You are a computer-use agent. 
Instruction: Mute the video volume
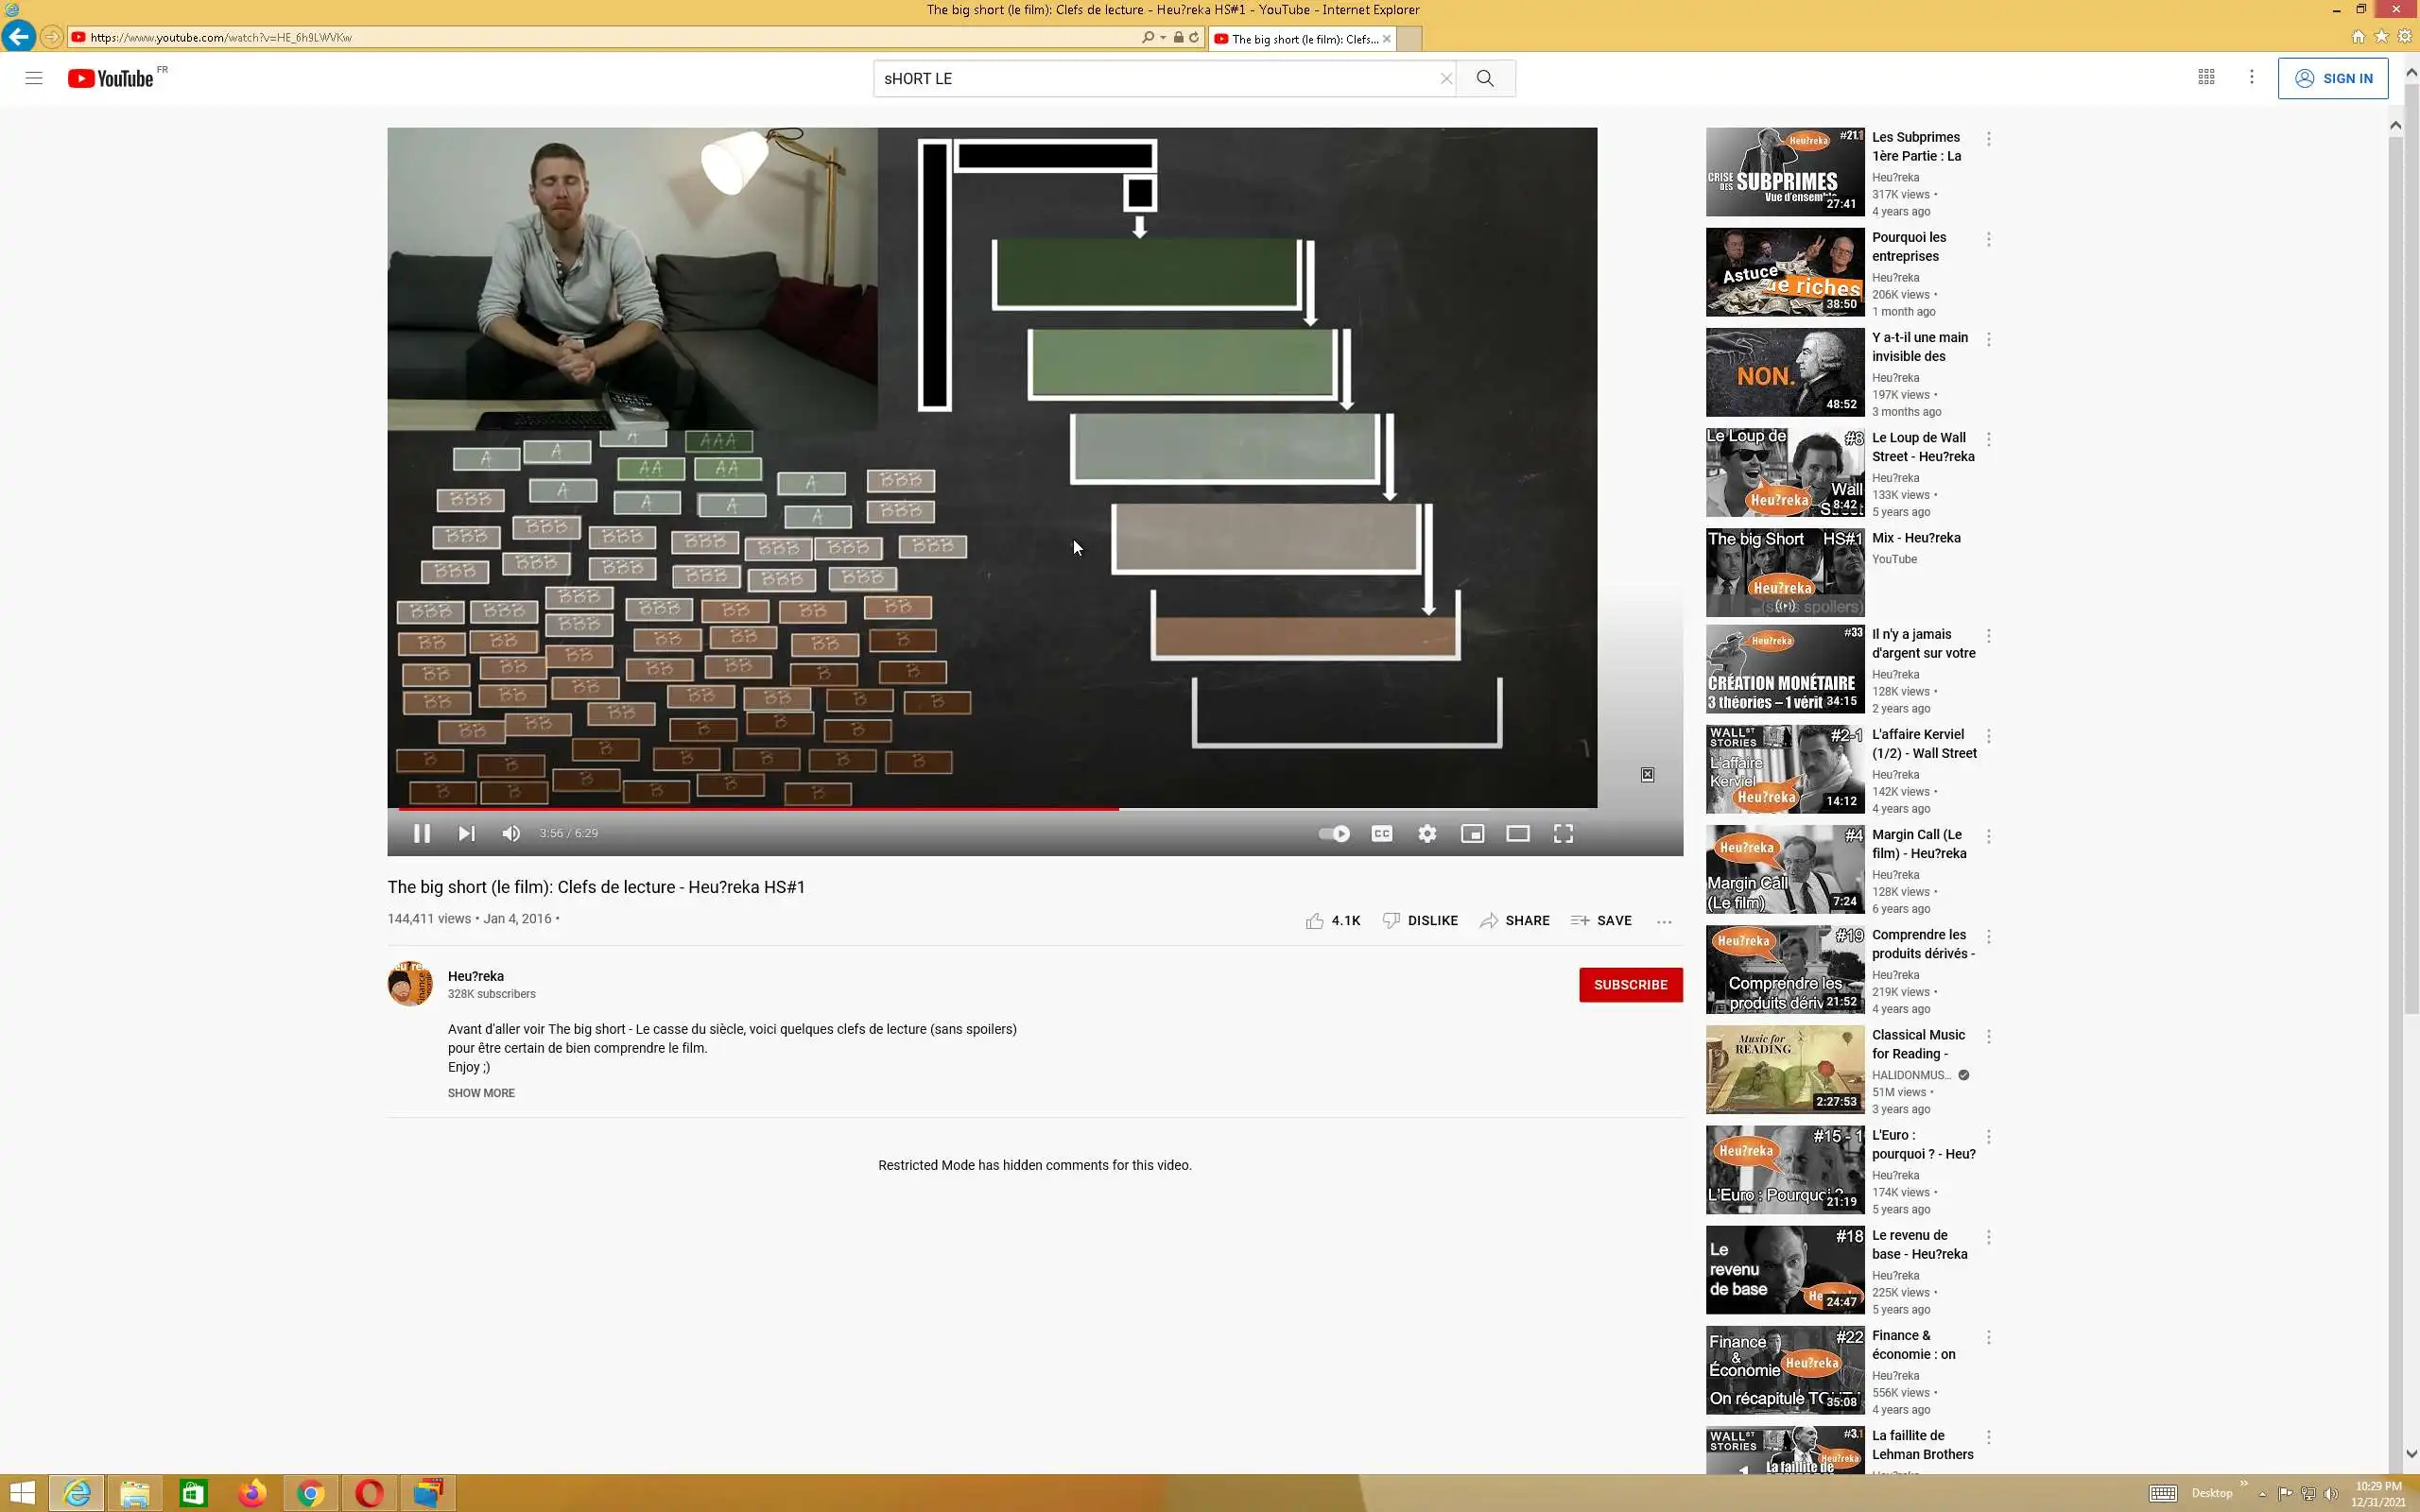[x=511, y=833]
